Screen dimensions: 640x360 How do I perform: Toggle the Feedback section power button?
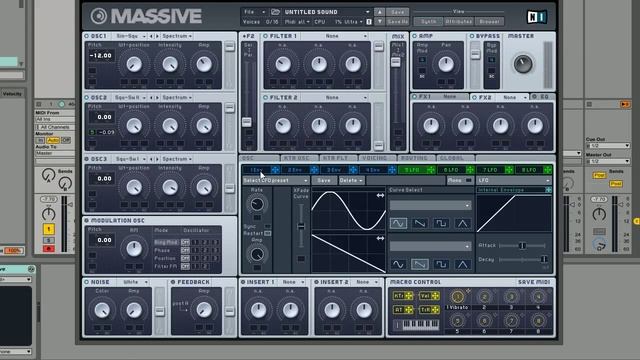coord(173,282)
